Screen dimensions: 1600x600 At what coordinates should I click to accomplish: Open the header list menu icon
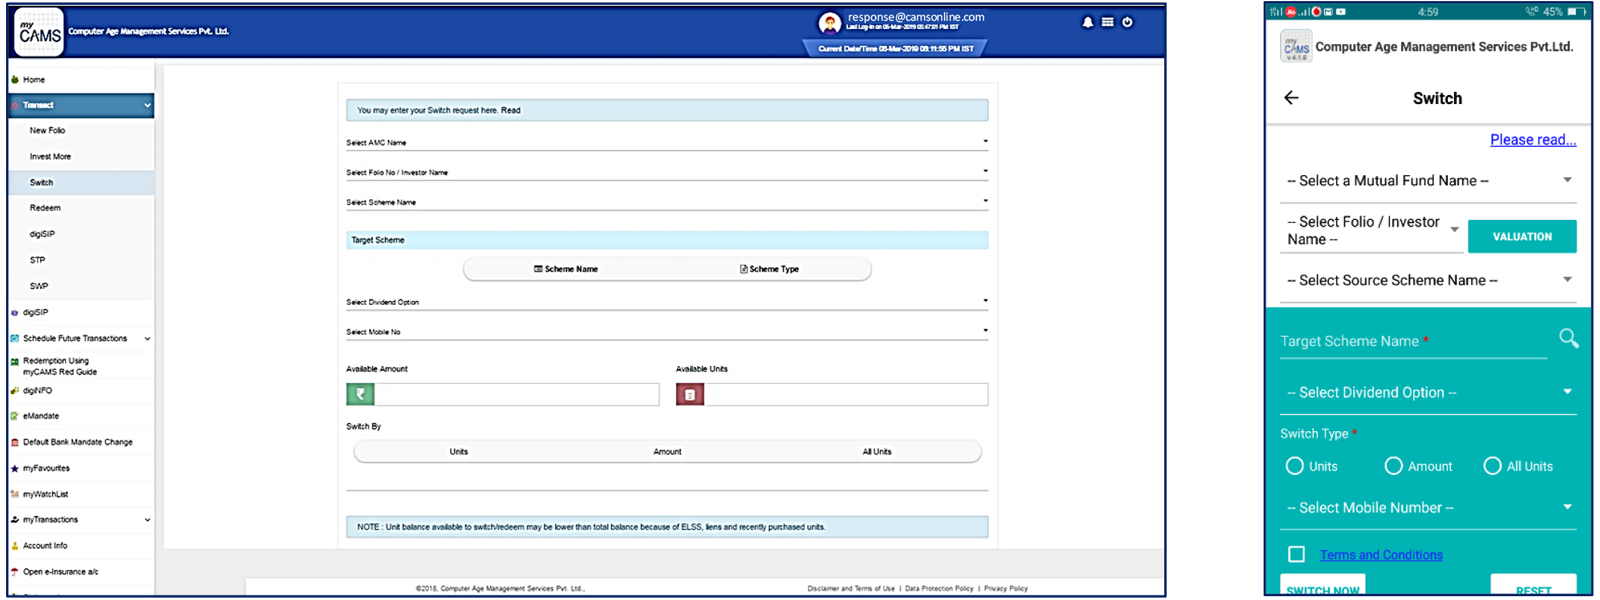(1107, 22)
